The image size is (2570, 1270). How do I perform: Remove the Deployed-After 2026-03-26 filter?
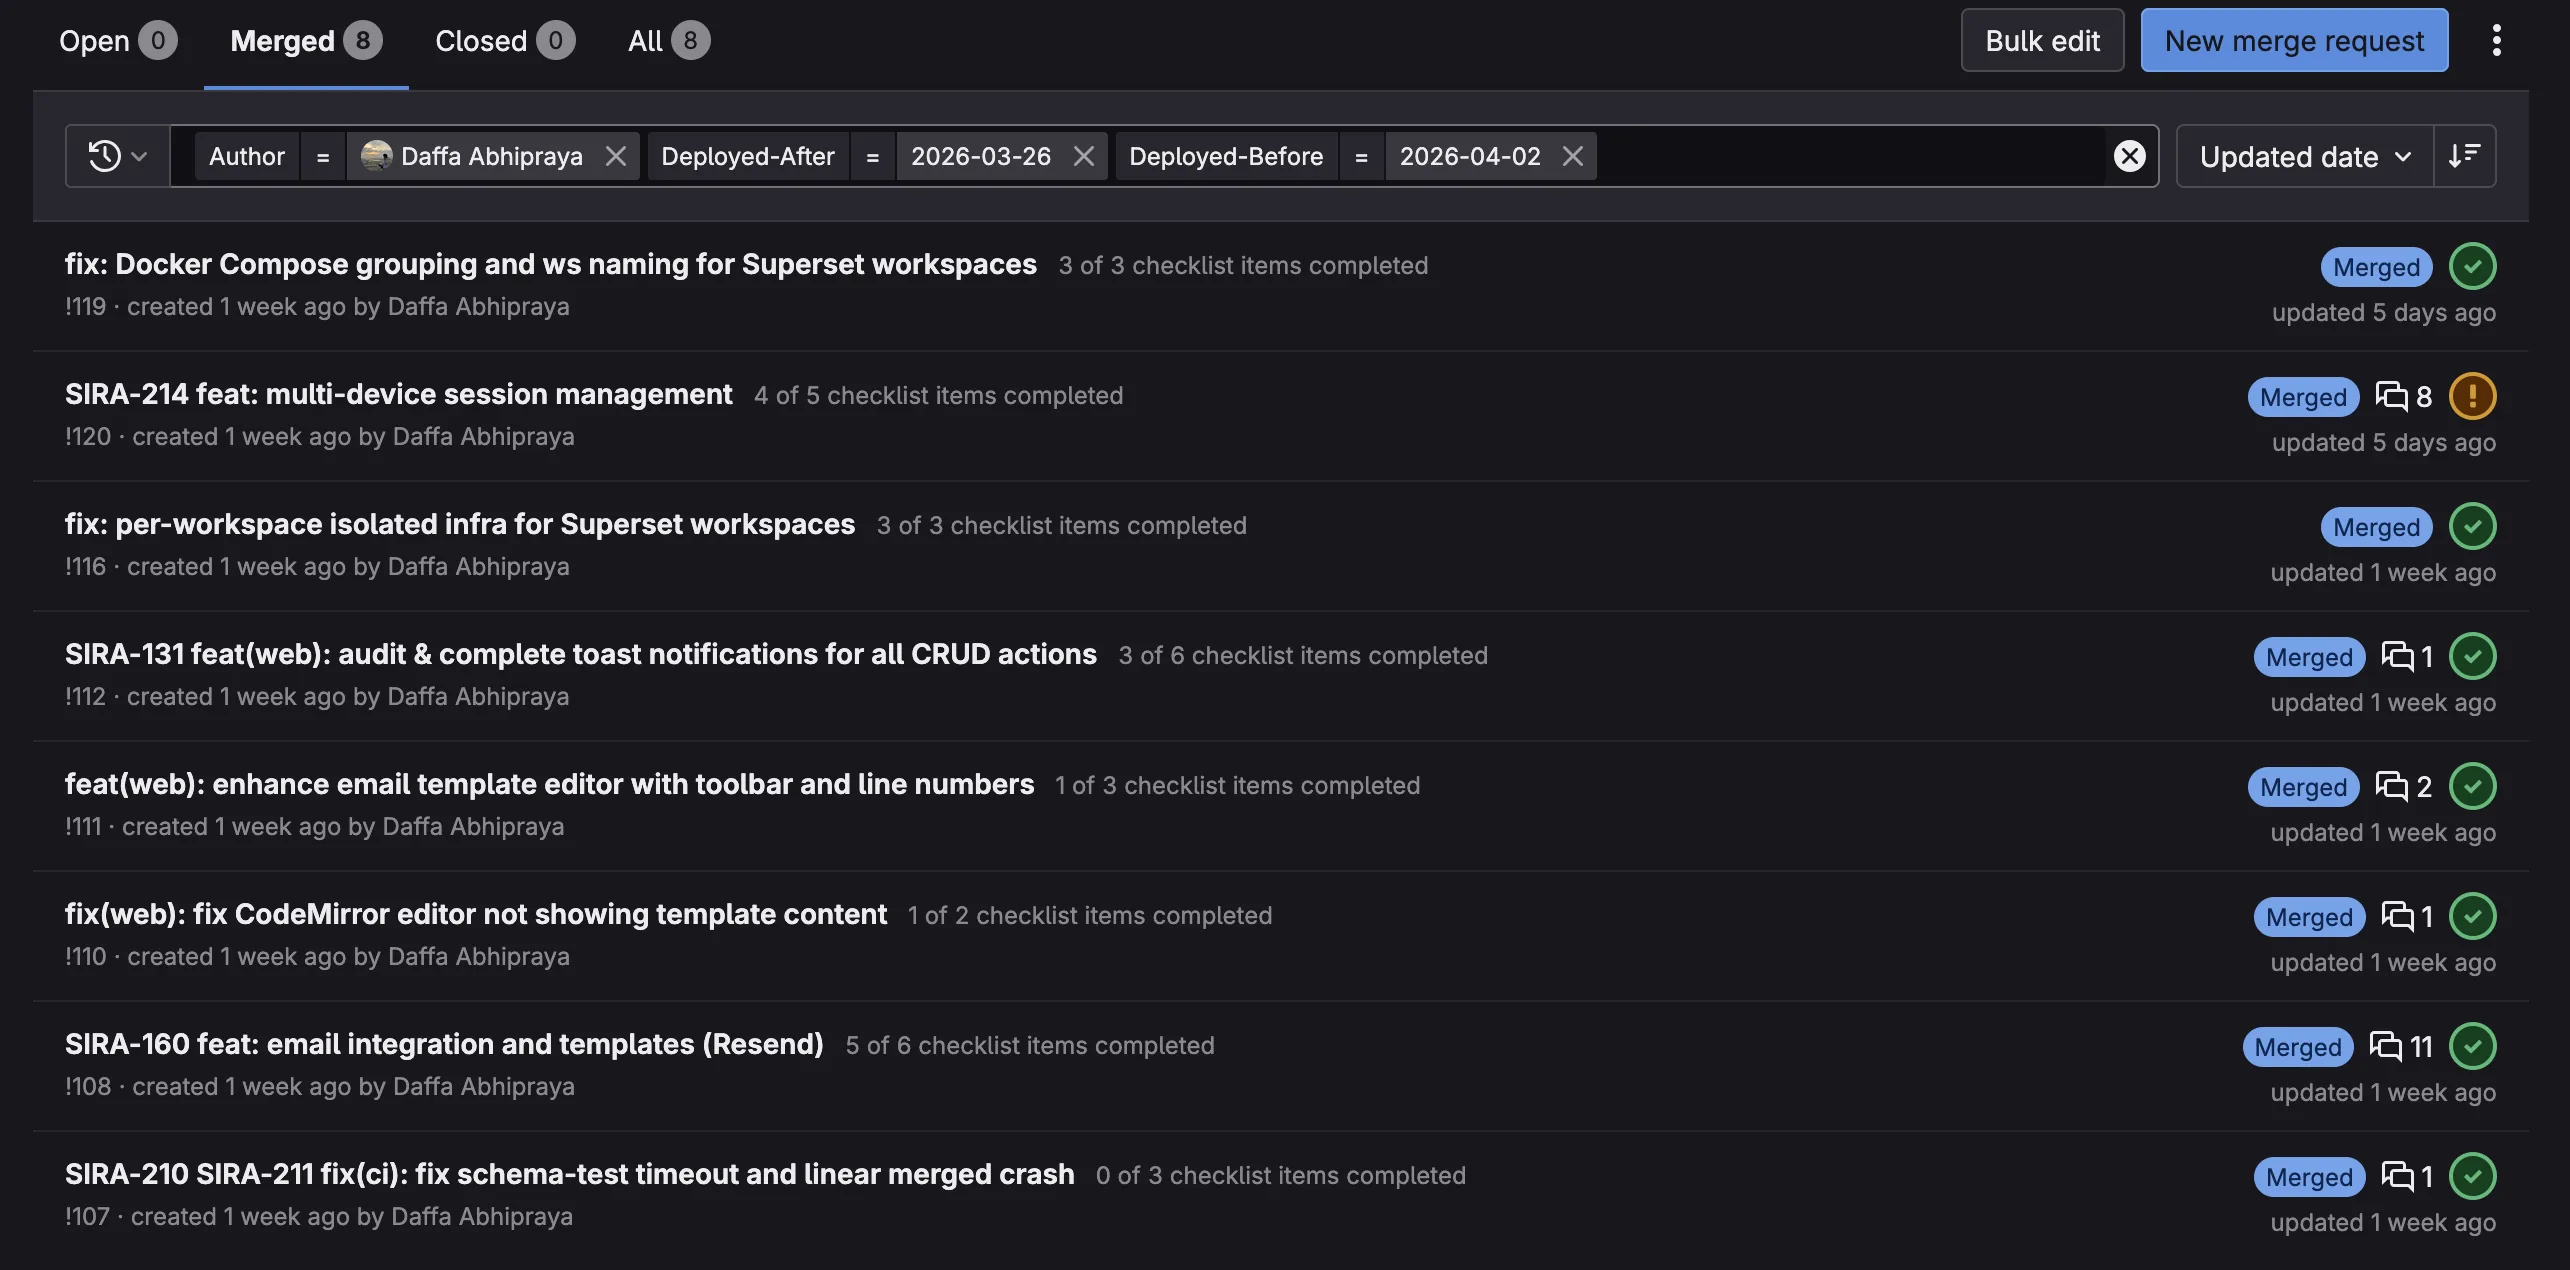[x=1083, y=156]
